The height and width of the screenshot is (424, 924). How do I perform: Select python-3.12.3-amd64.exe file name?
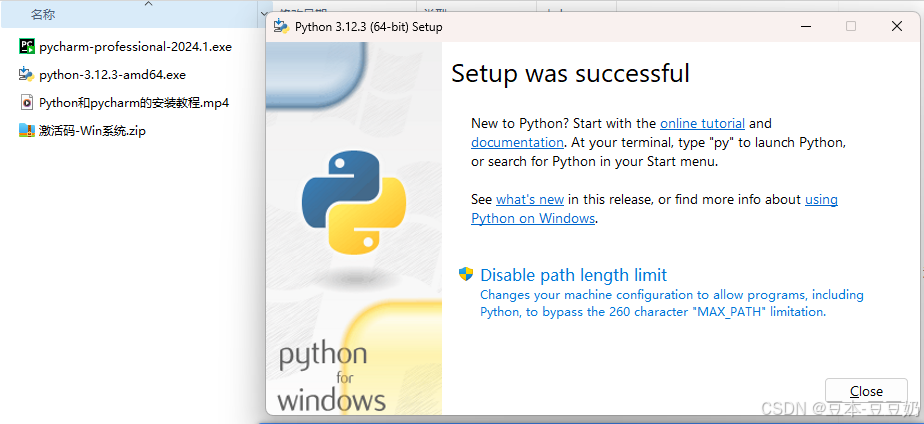point(113,75)
